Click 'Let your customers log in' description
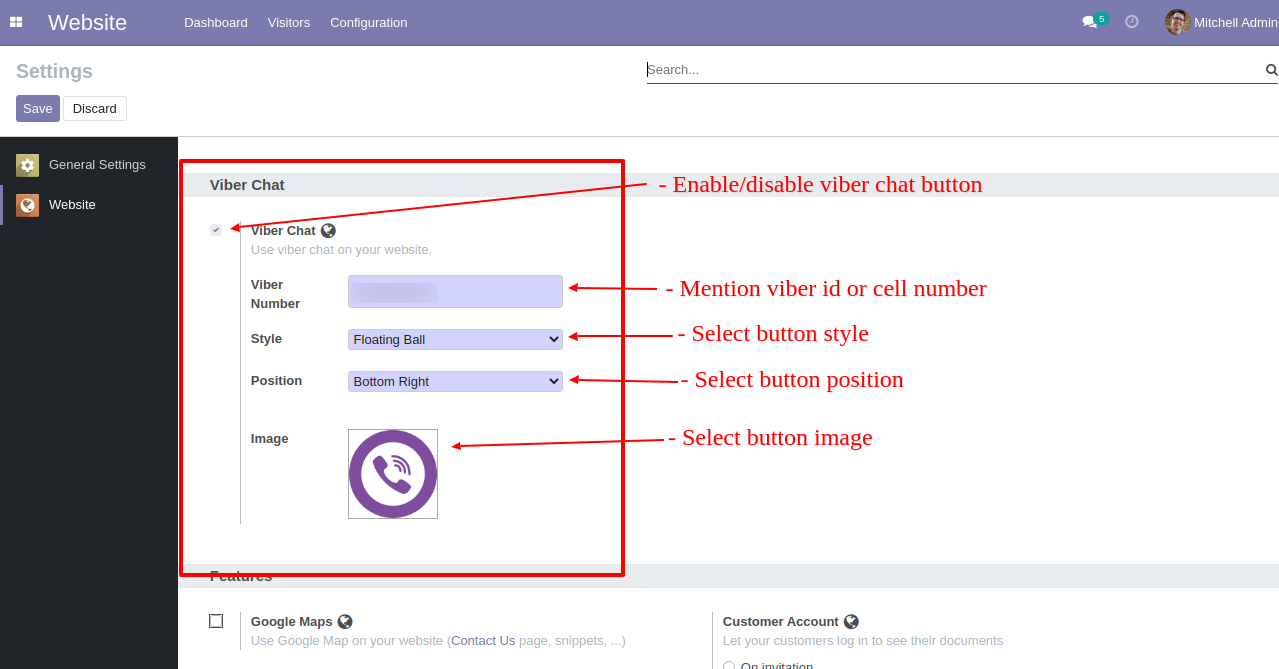The height and width of the screenshot is (669, 1279). tap(863, 641)
